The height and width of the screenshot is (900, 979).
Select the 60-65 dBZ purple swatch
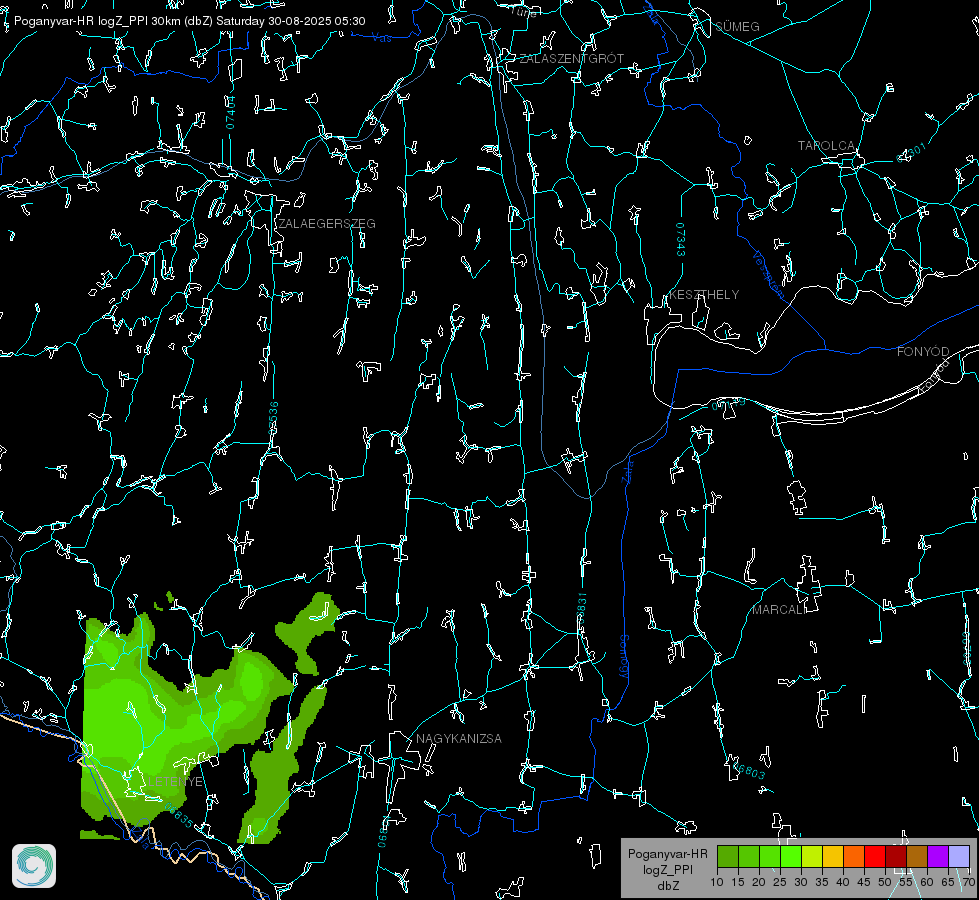coord(938,856)
